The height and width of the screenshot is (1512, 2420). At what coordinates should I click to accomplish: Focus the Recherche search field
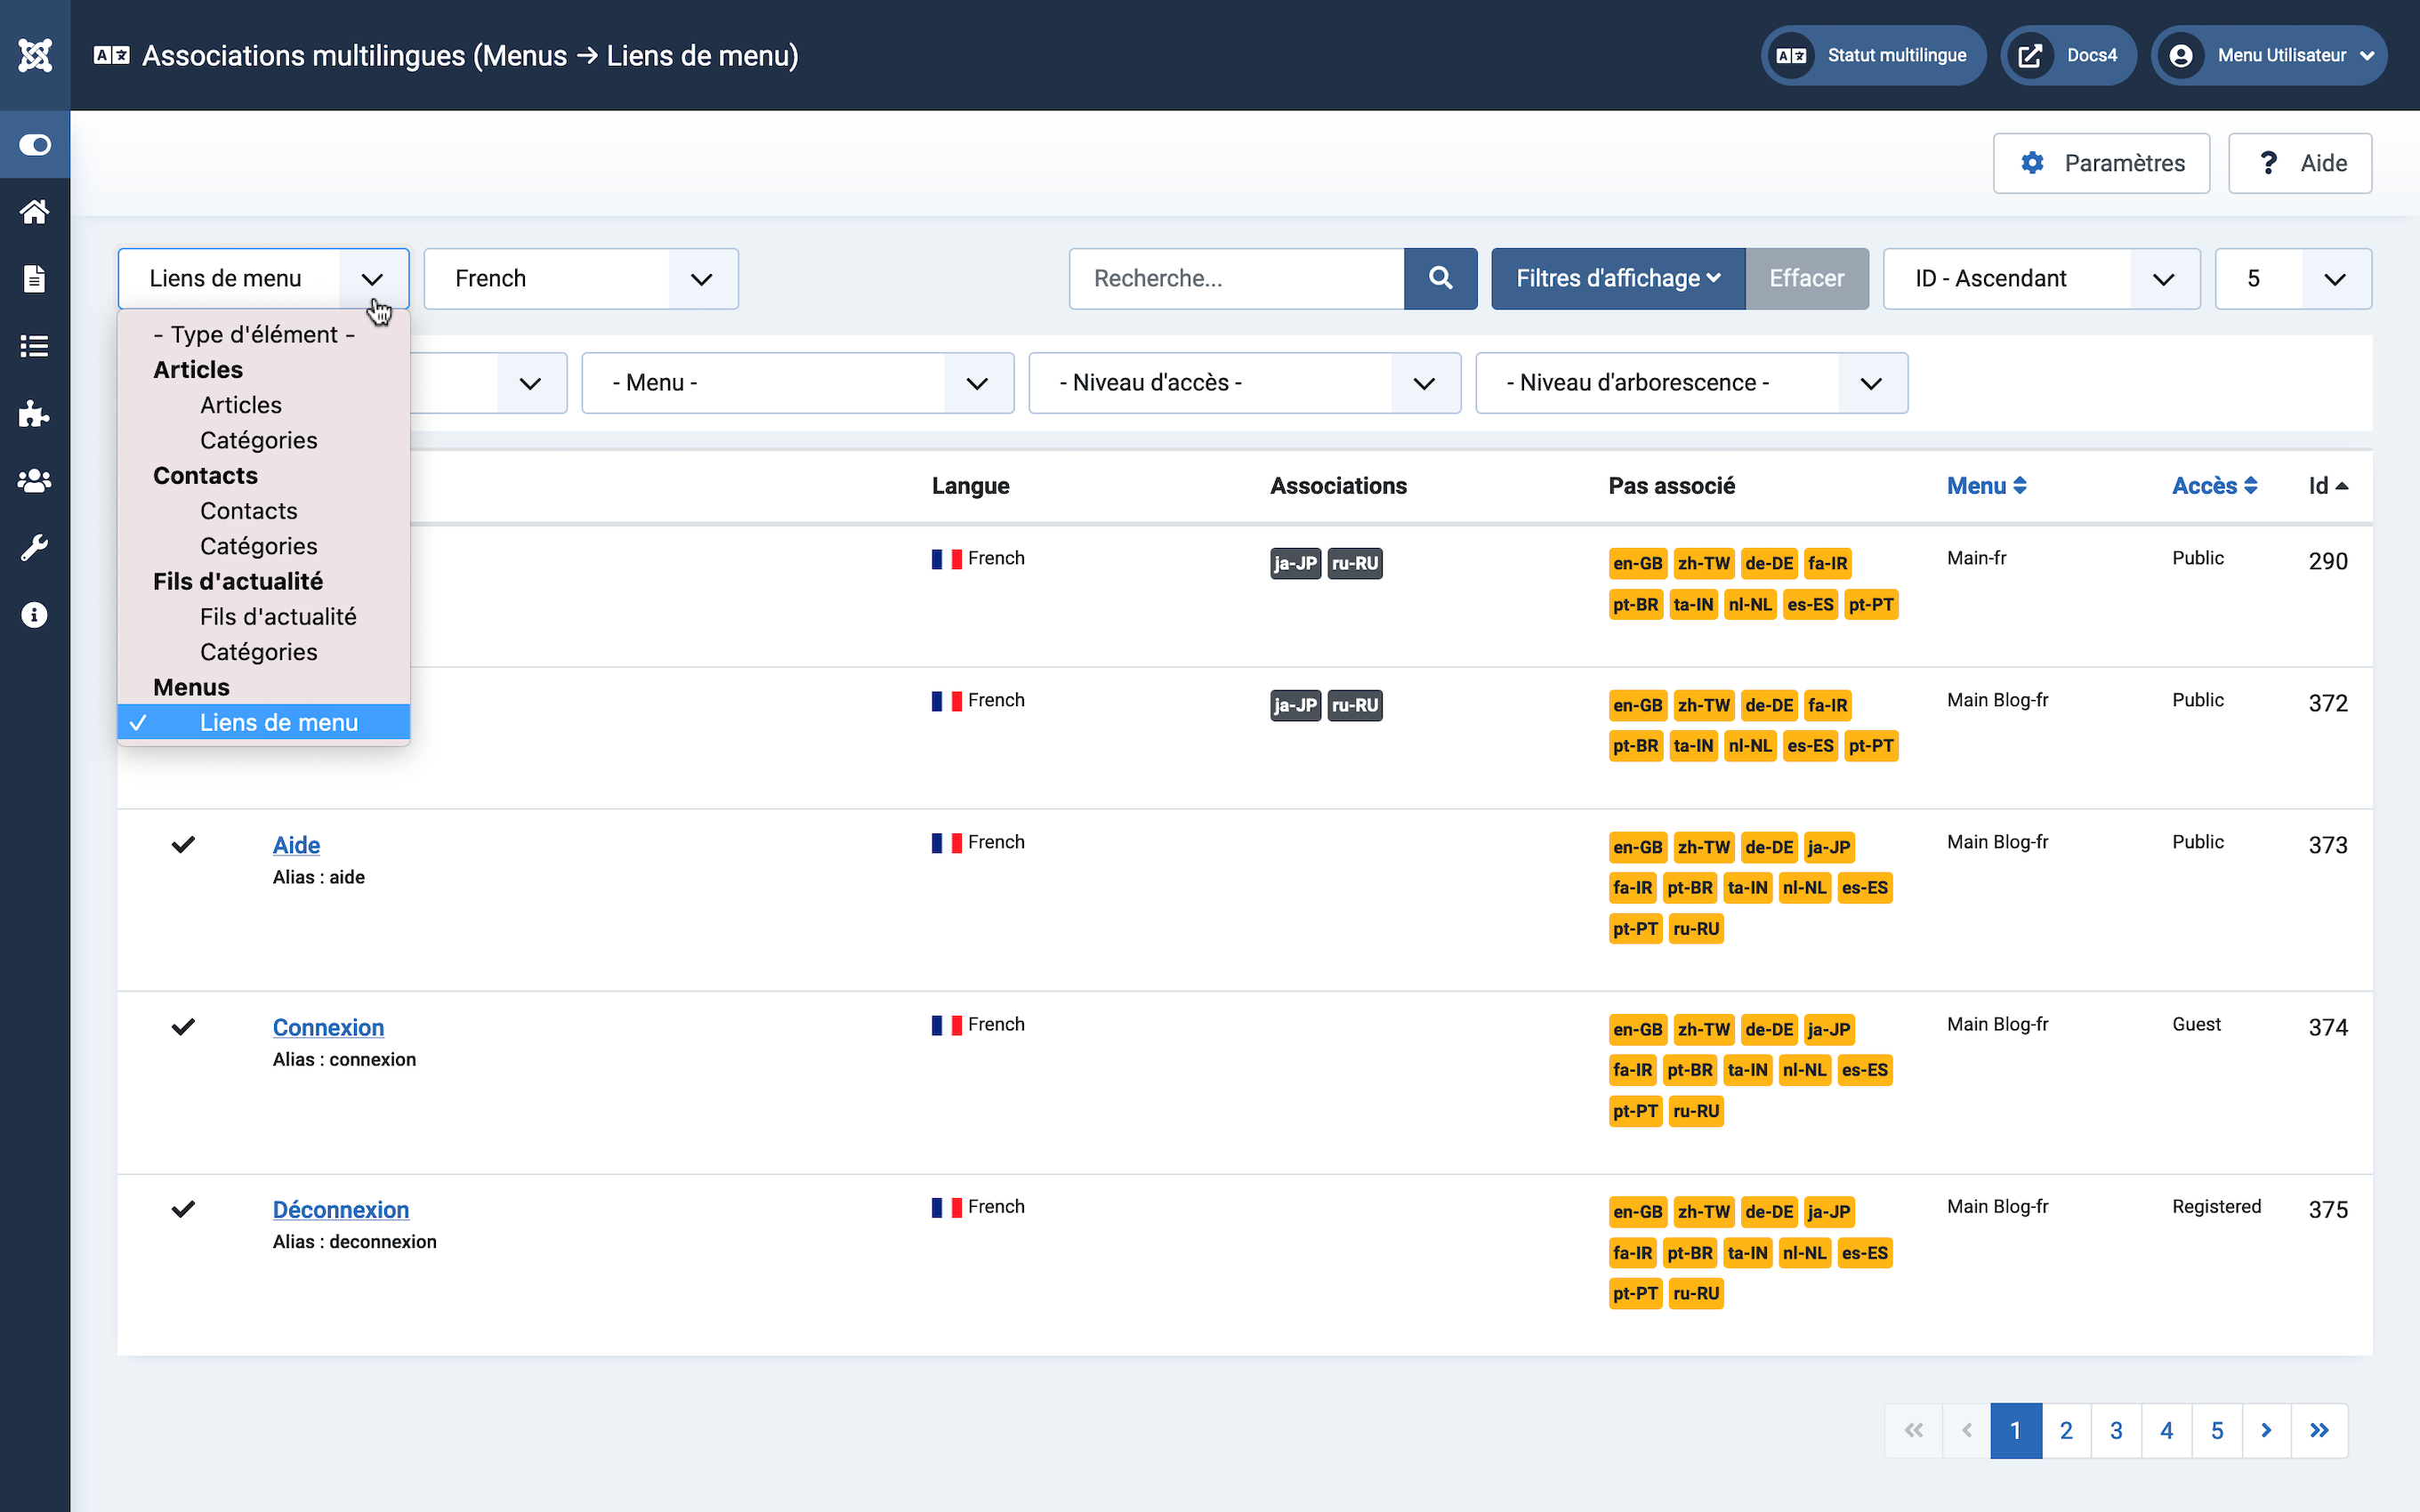pyautogui.click(x=1237, y=278)
